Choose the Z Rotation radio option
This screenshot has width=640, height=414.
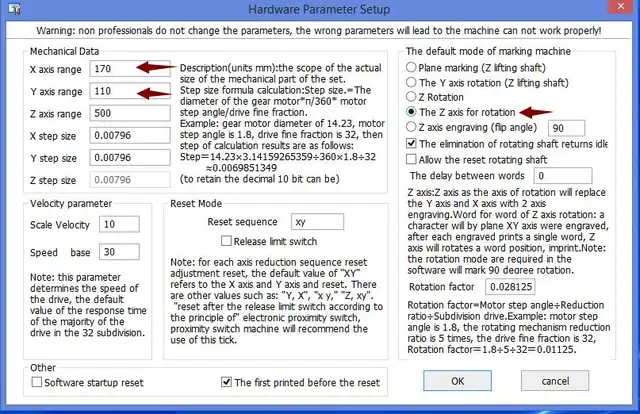[x=411, y=97]
